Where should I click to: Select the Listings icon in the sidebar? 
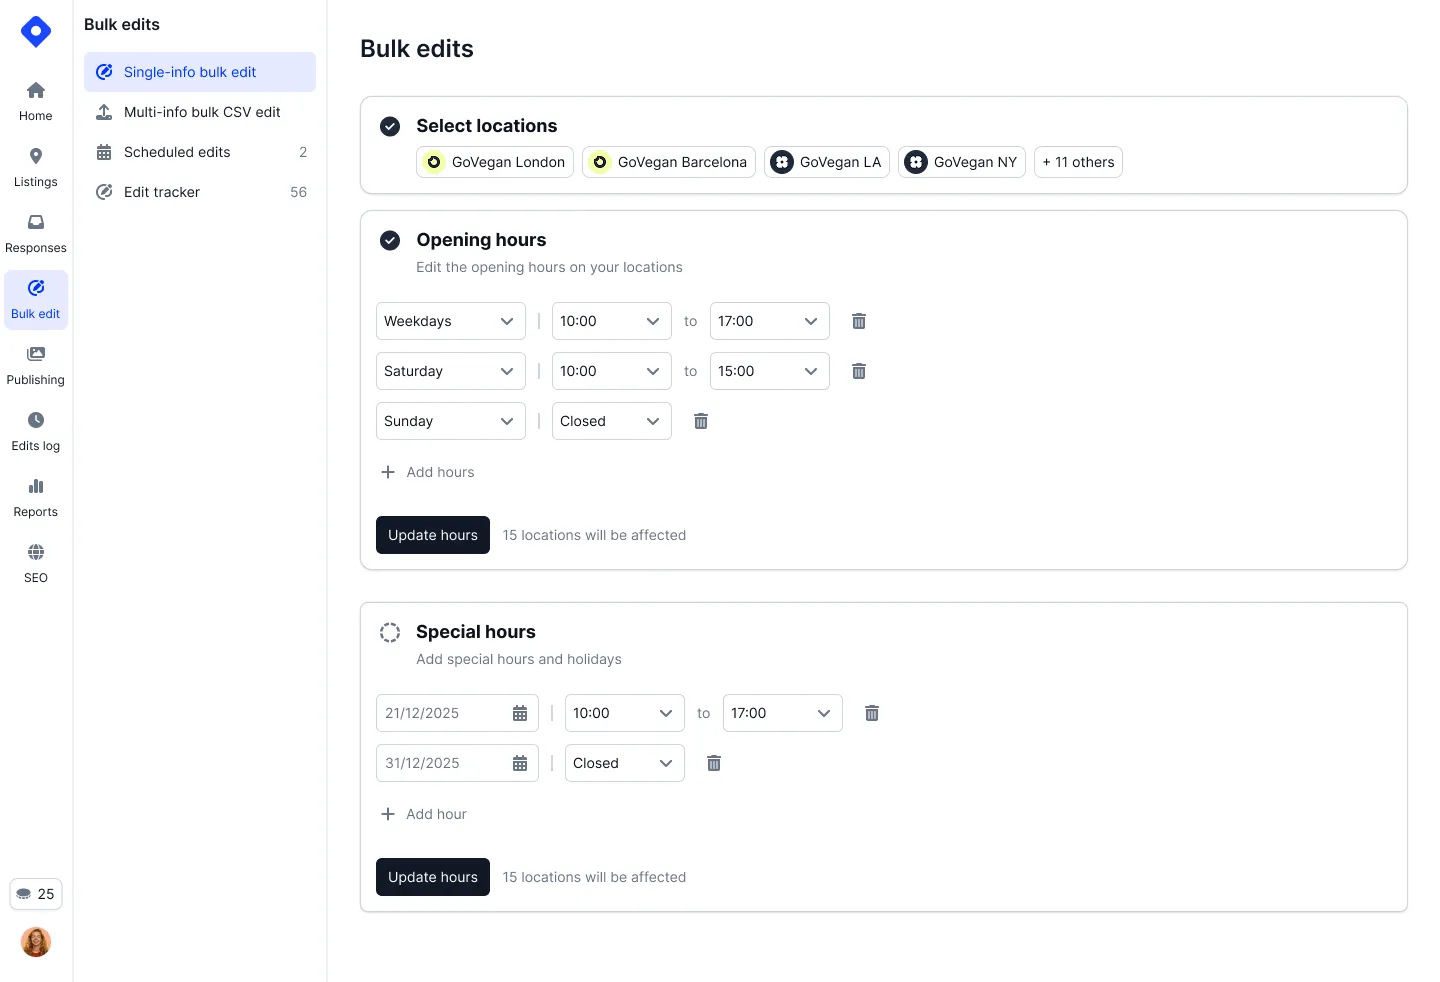tap(35, 166)
